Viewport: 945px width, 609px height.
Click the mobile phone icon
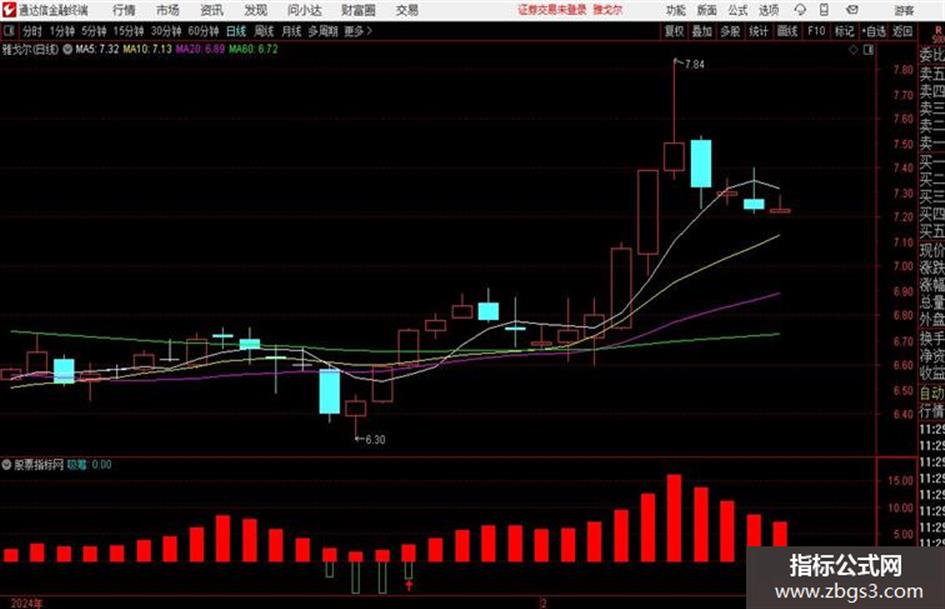pos(824,10)
